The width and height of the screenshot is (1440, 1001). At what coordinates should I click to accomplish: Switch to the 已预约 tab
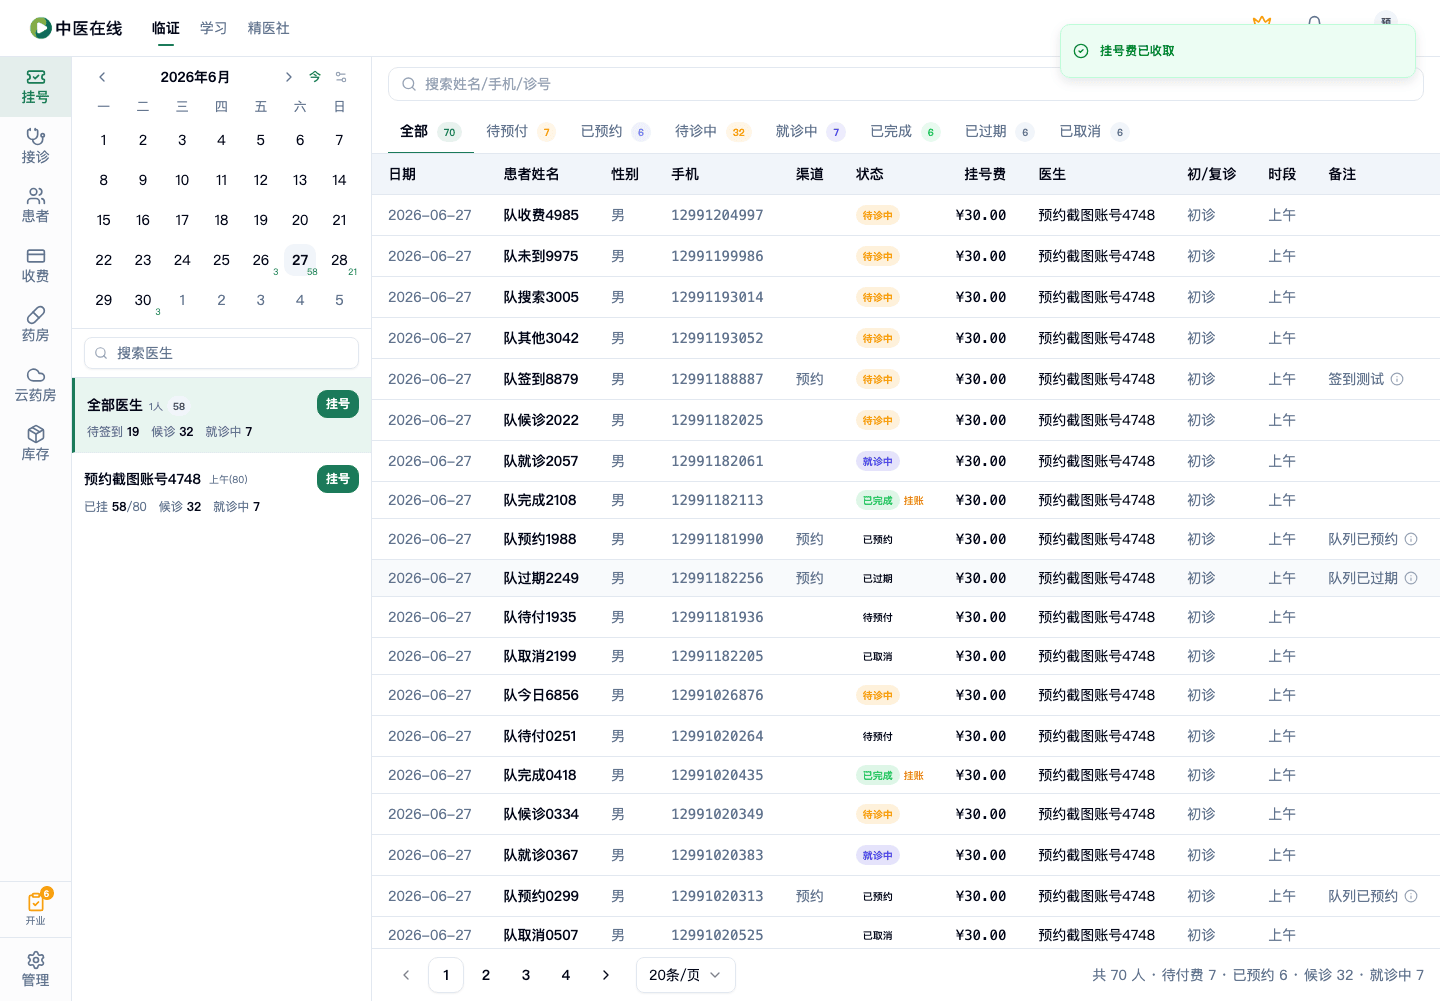(x=616, y=131)
